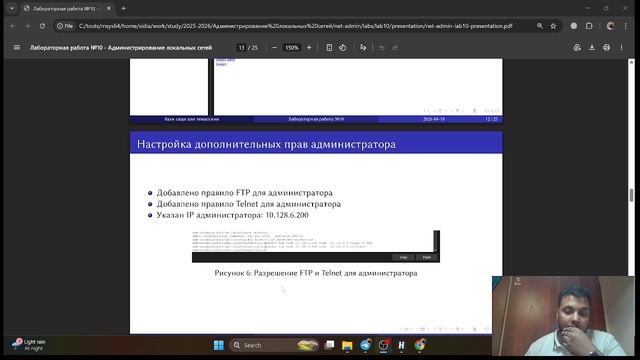Click the fit to page icon
Image resolution: width=640 pixels, height=360 pixels.
point(329,48)
